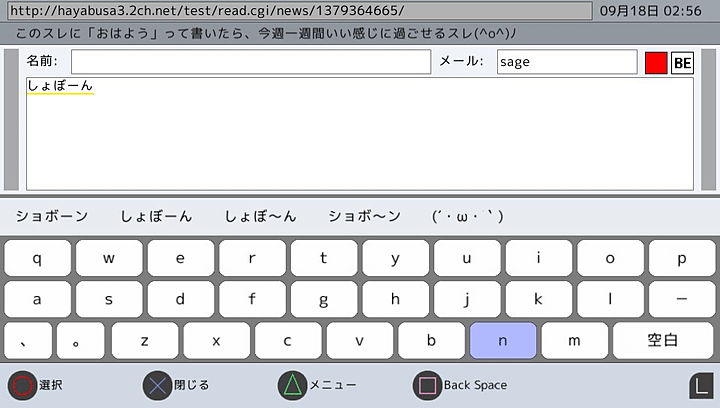Select the ショボーン conversion candidate
This screenshot has height=408, width=720.
[x=52, y=216]
